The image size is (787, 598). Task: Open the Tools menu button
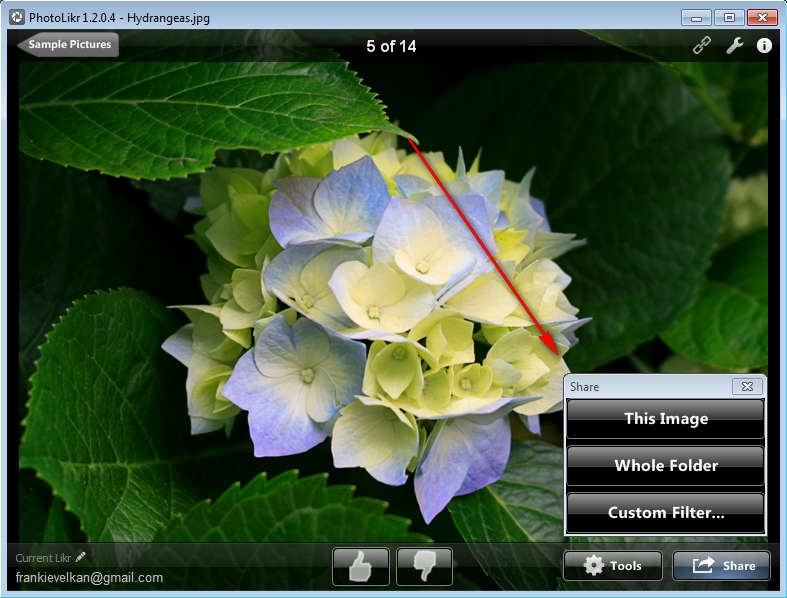pos(612,566)
